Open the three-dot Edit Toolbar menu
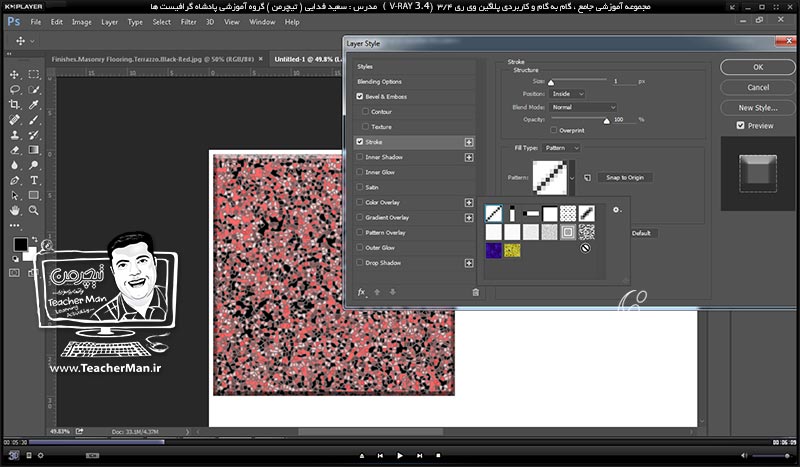Image resolution: width=800 pixels, height=467 pixels. 14,225
